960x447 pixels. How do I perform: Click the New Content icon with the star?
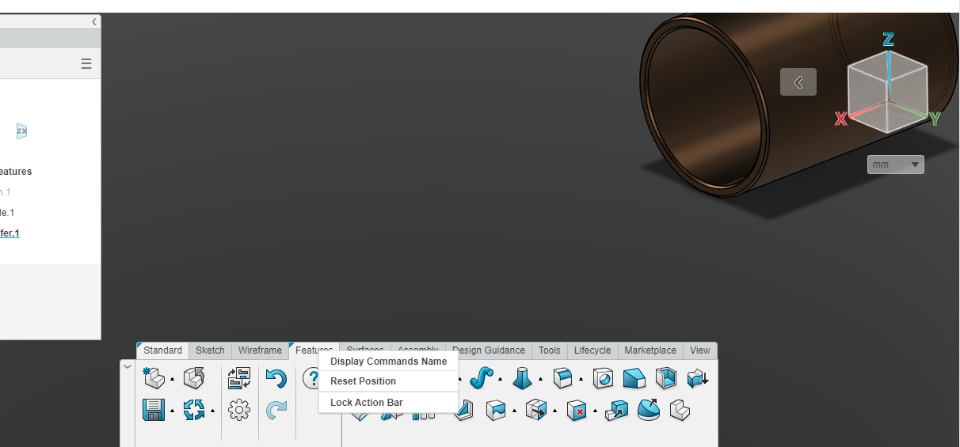tap(153, 378)
